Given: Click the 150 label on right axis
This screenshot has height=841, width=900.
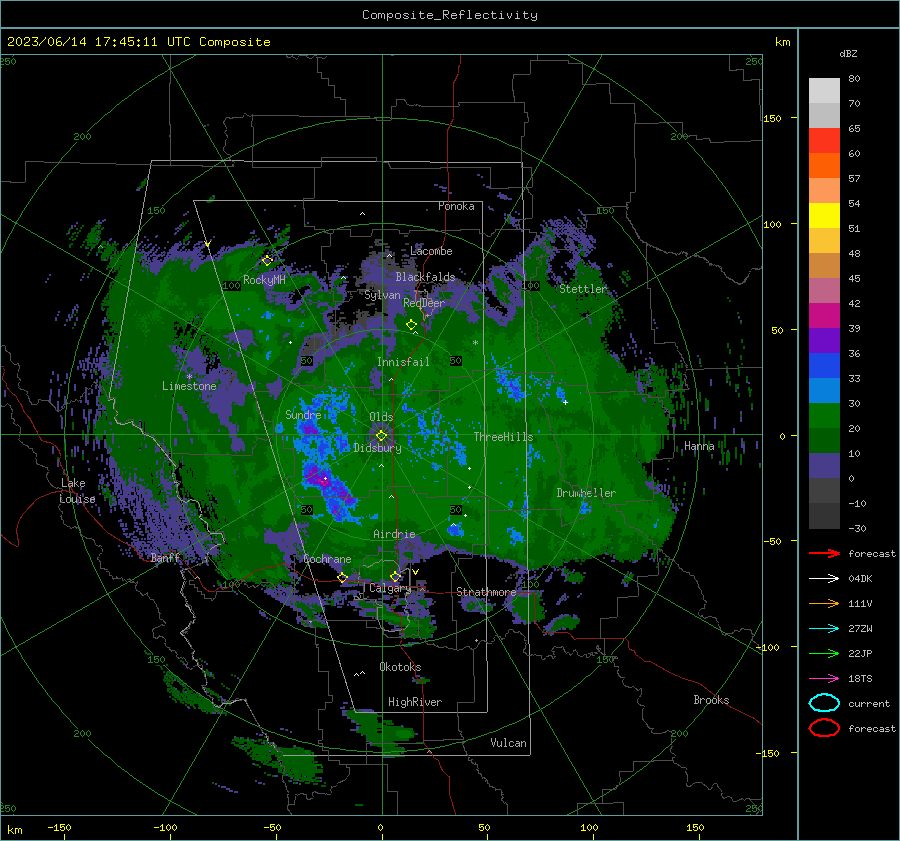Looking at the screenshot, I should pyautogui.click(x=773, y=118).
